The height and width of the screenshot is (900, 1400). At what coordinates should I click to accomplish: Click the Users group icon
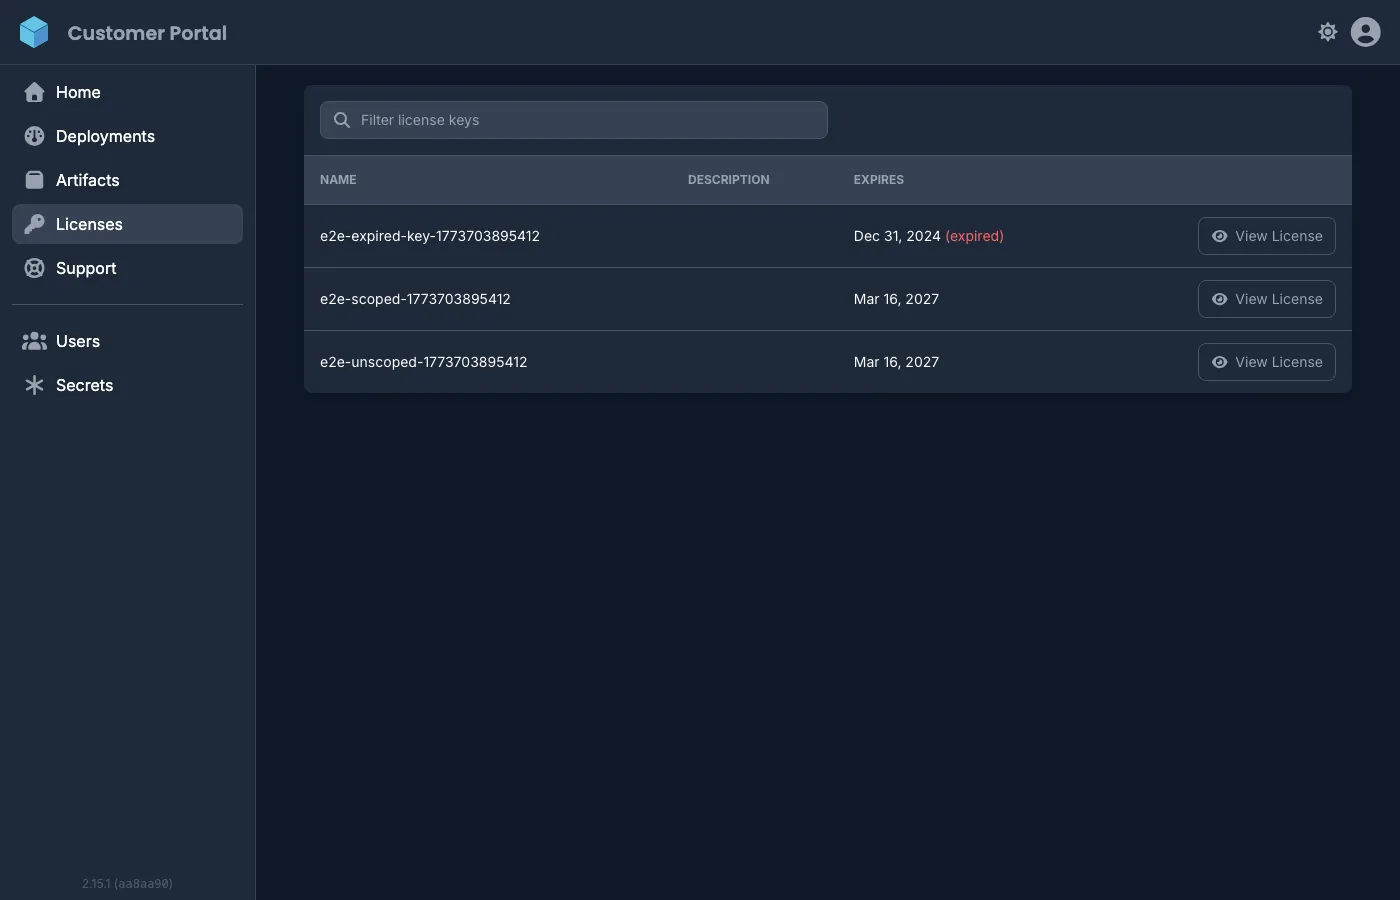pos(35,341)
